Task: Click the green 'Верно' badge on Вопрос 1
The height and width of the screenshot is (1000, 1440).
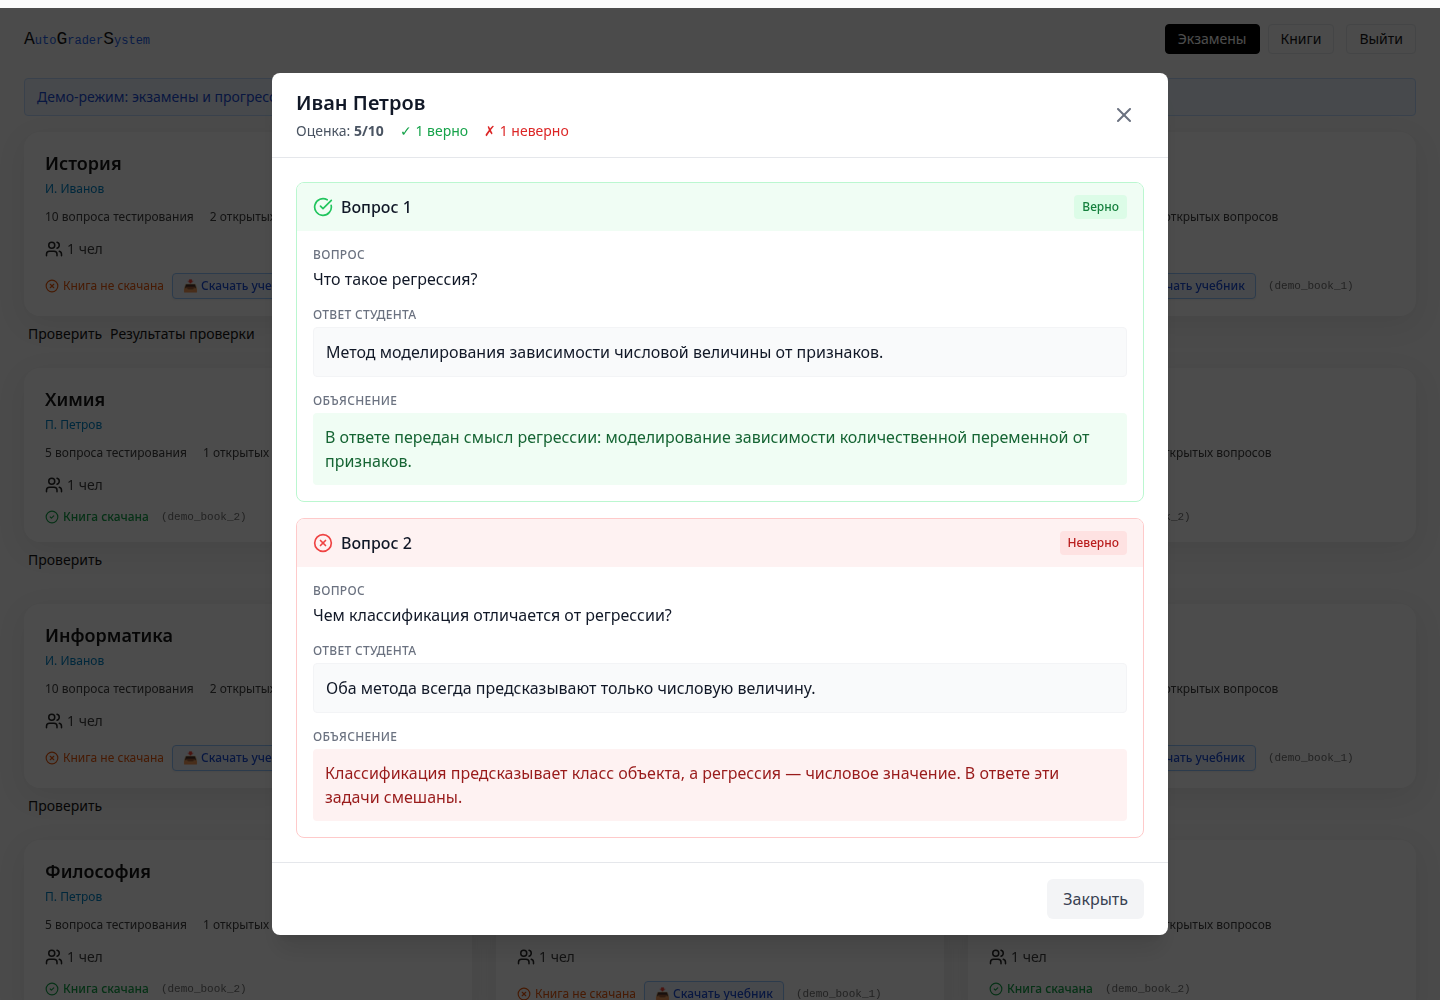Action: (x=1100, y=207)
